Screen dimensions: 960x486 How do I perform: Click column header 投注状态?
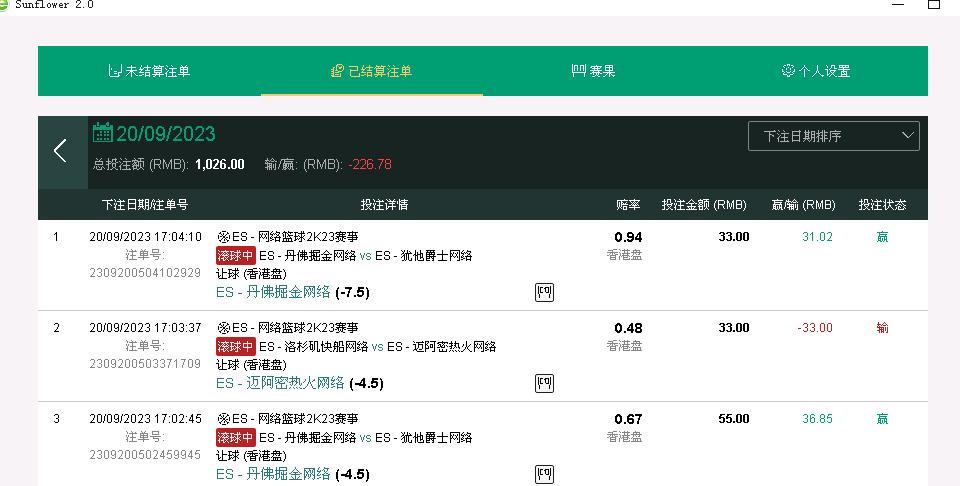(882, 204)
